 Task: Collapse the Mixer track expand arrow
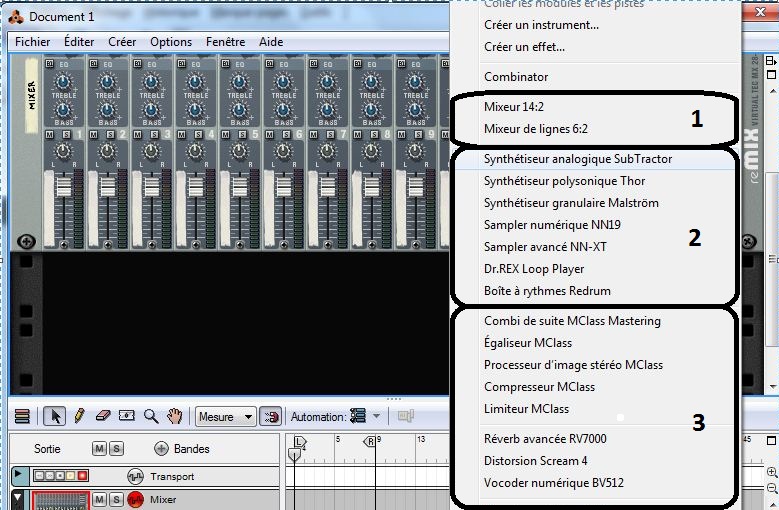(x=19, y=499)
